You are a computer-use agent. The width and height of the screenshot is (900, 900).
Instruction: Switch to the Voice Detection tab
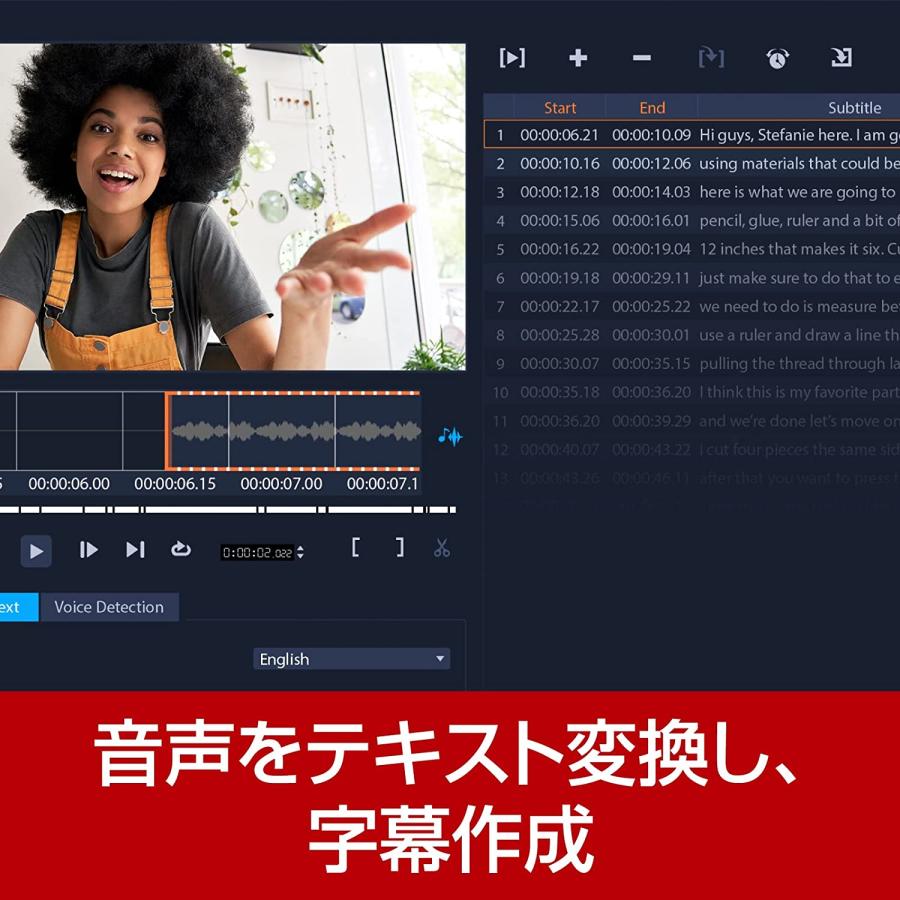click(x=109, y=607)
